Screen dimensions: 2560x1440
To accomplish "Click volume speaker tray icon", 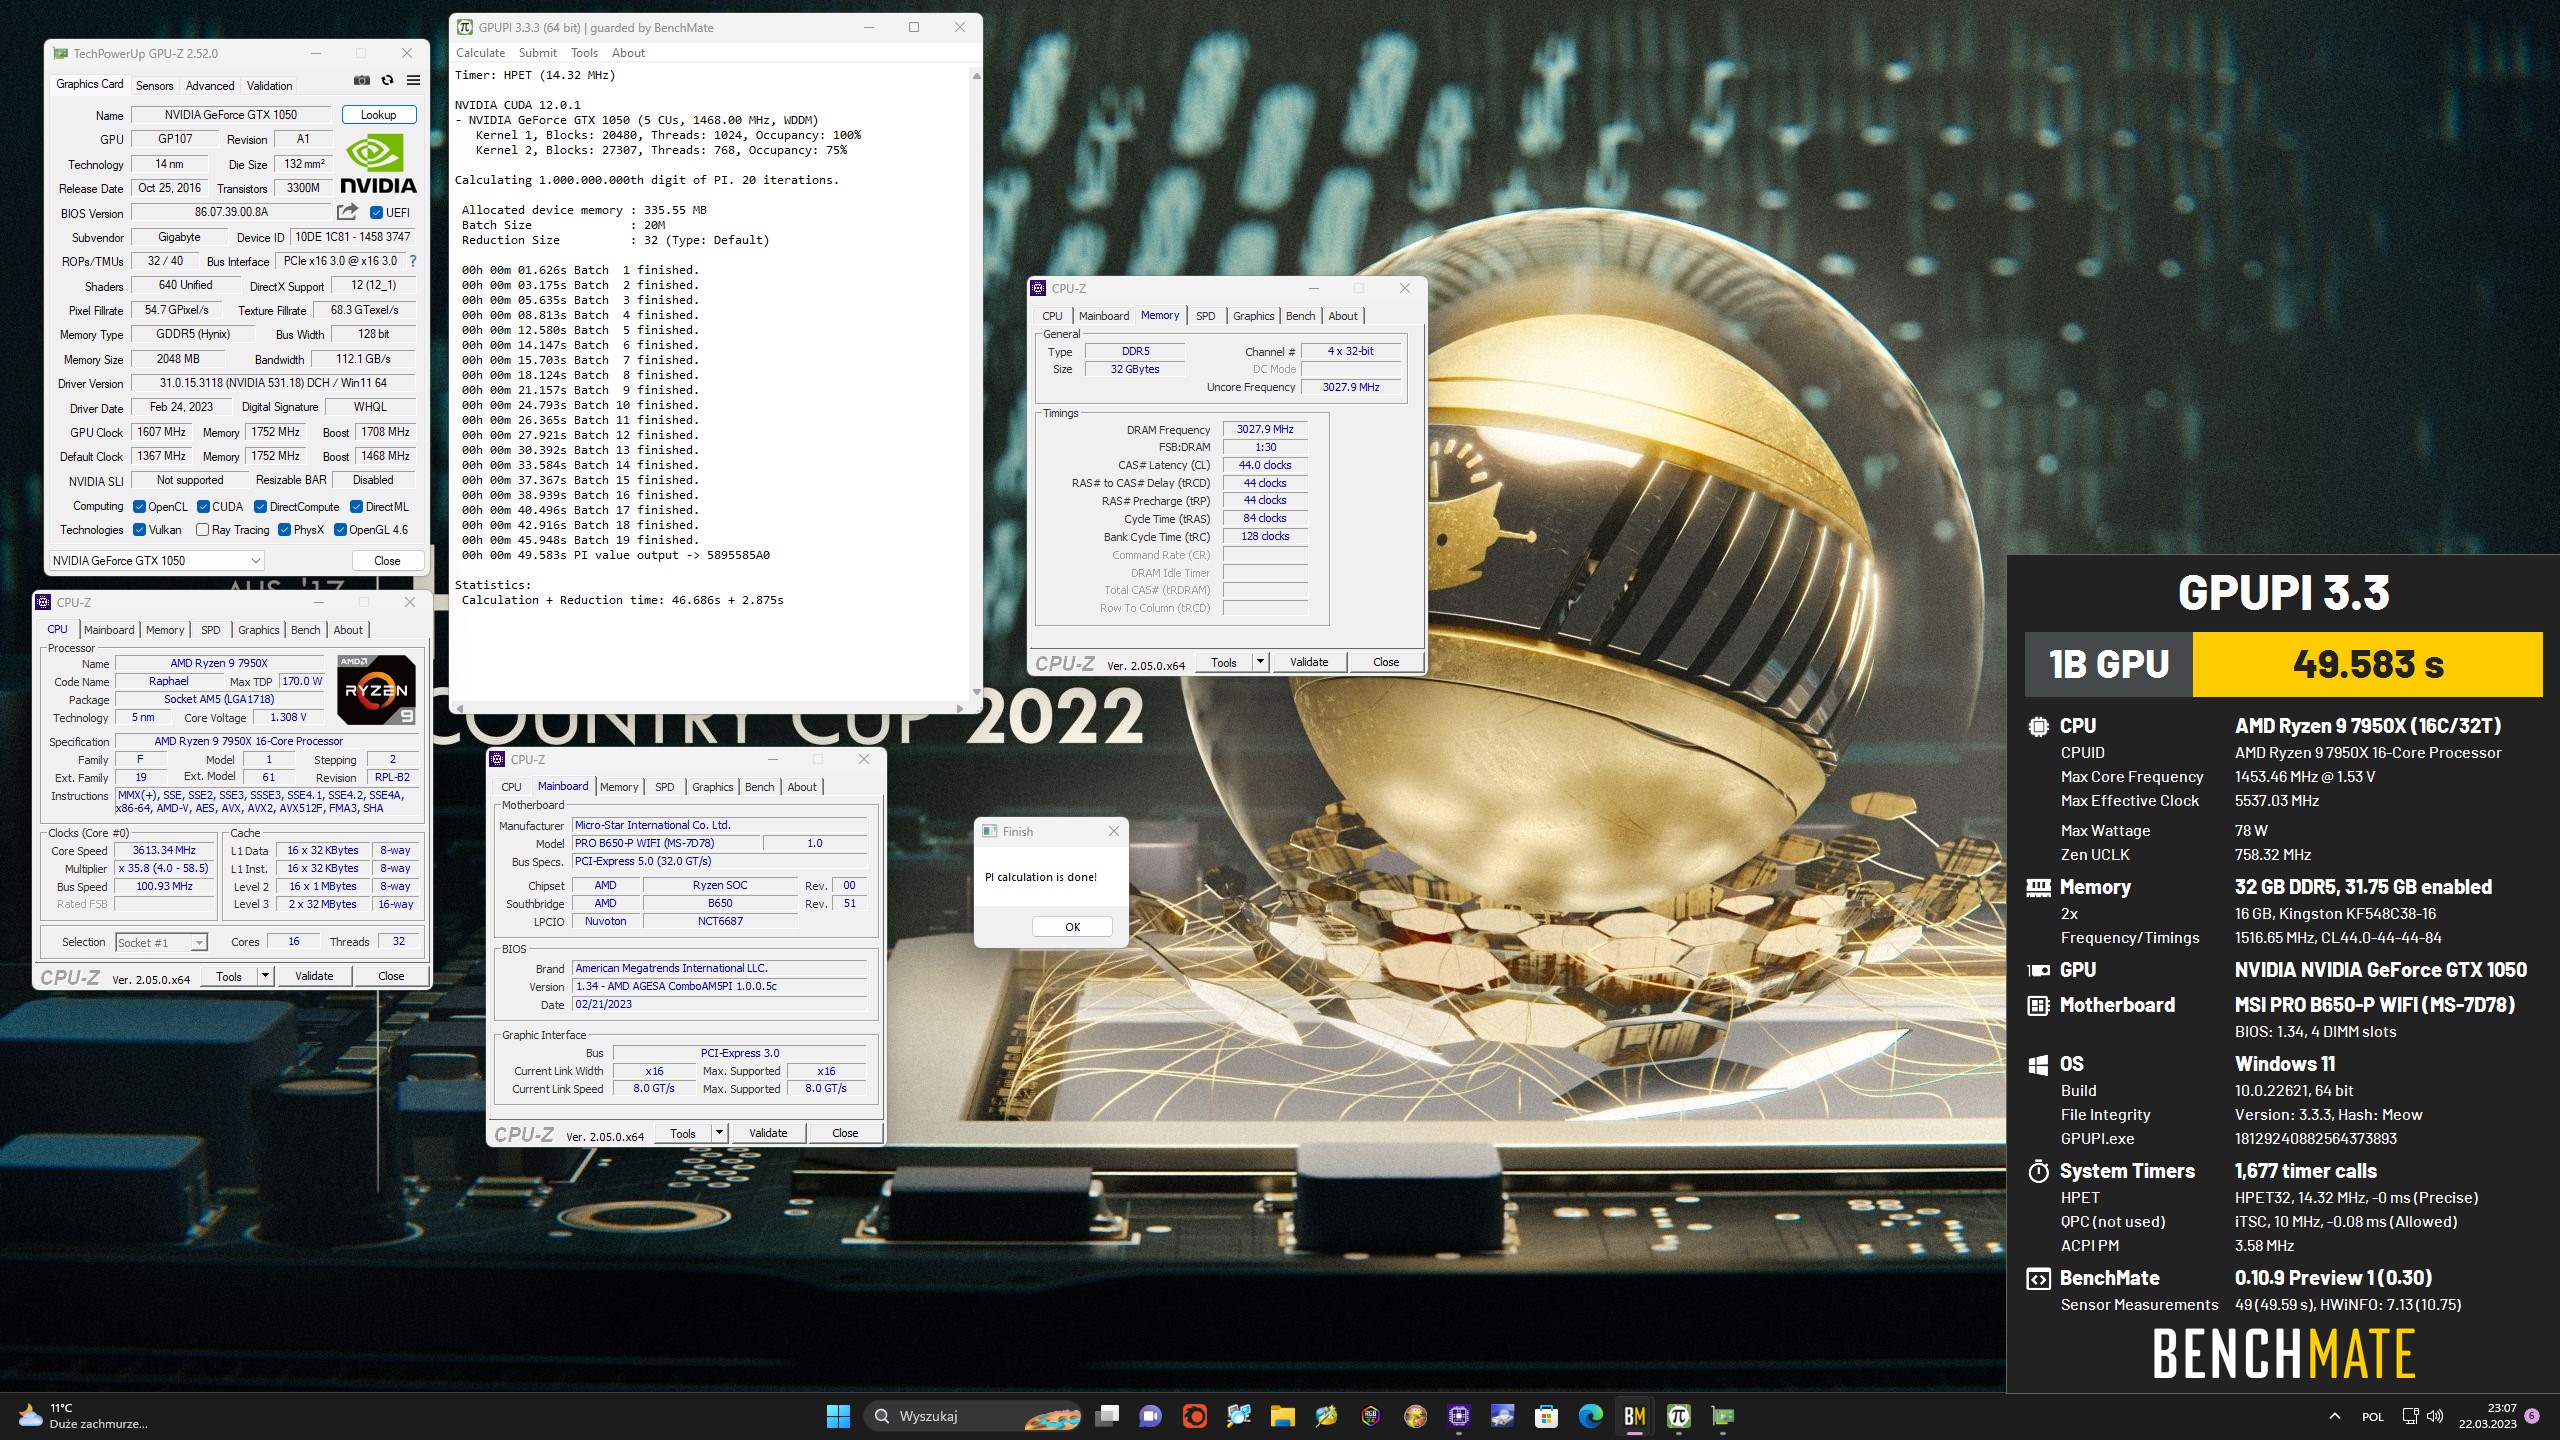I will click(2435, 1416).
